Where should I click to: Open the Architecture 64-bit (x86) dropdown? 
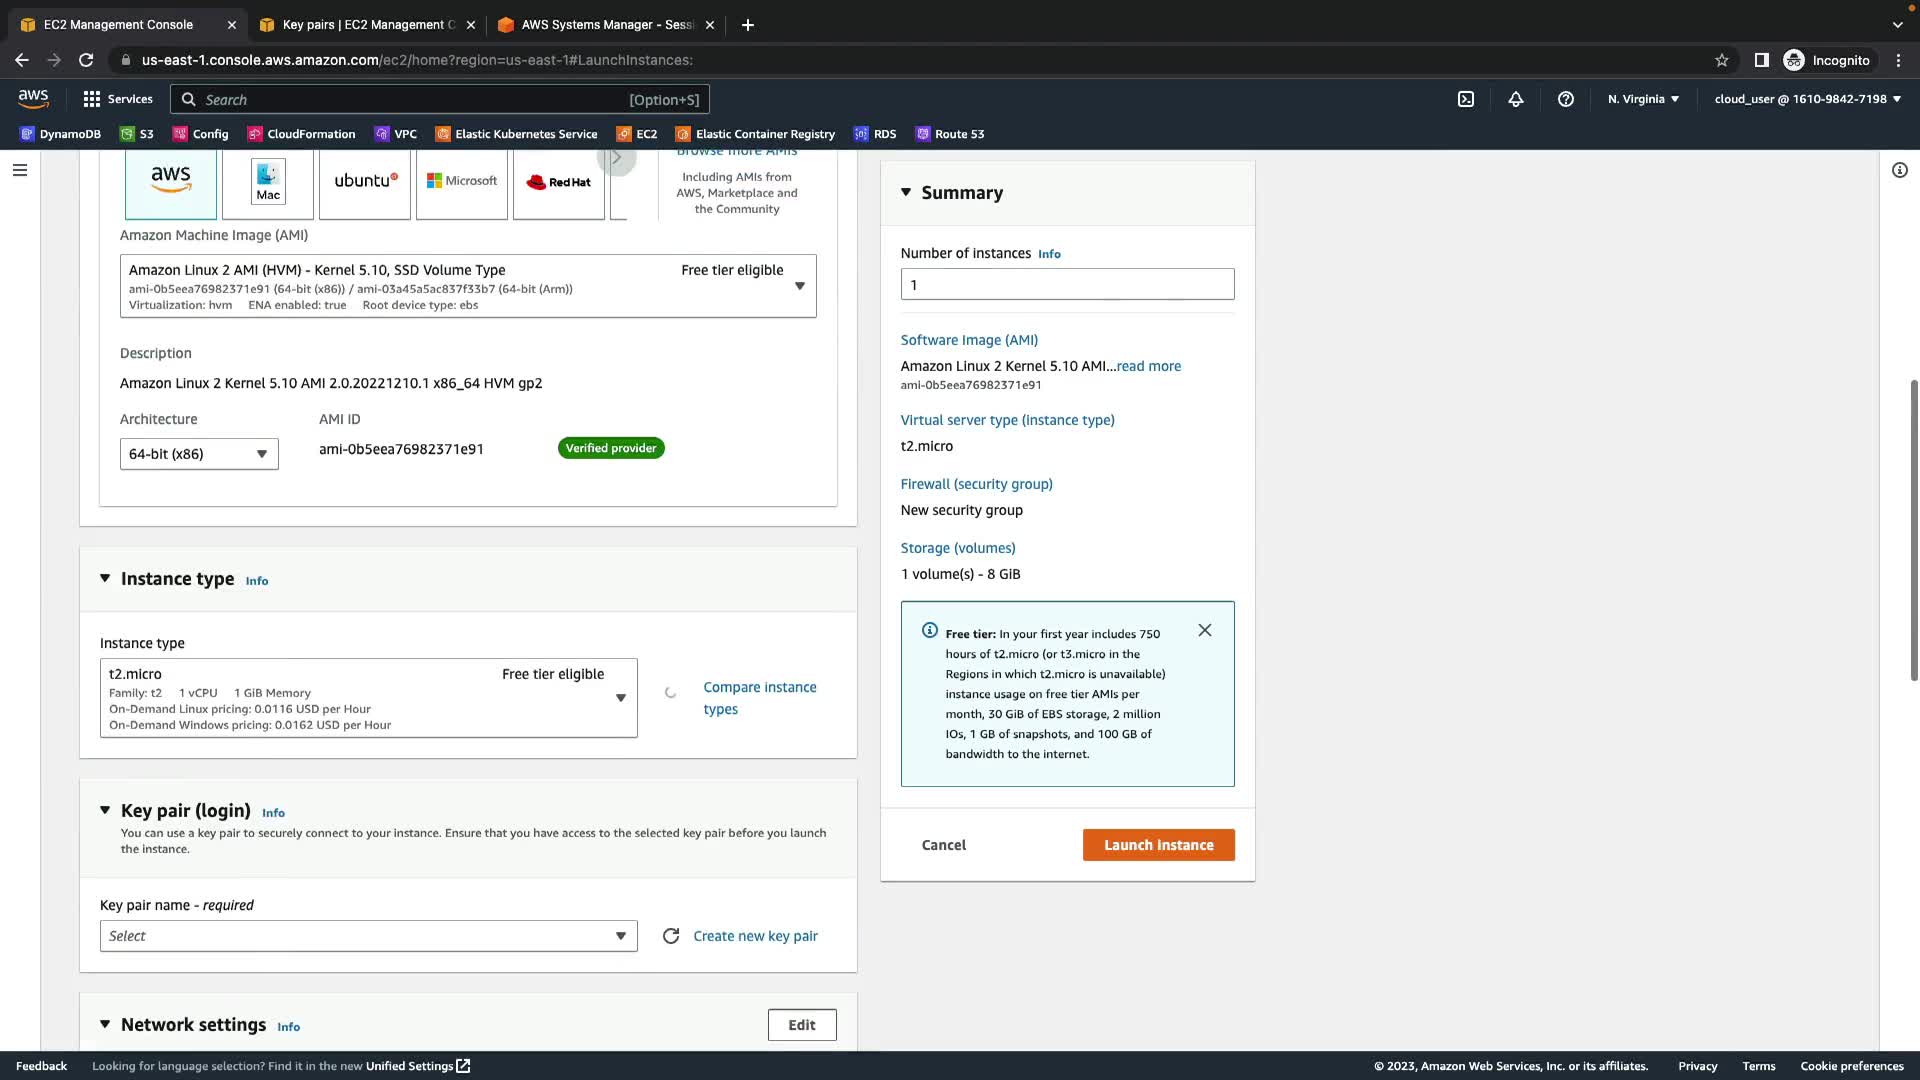199,454
